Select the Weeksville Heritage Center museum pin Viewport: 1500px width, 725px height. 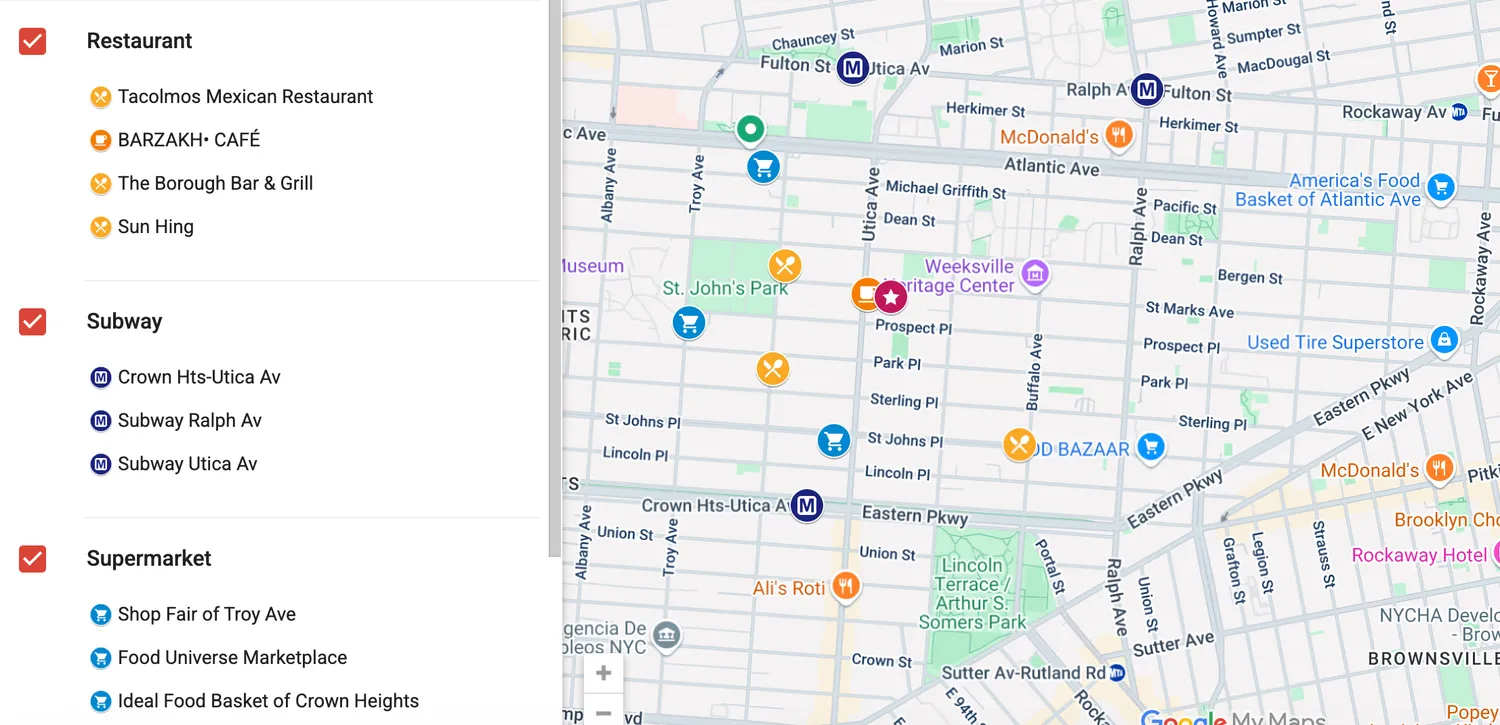pos(1035,273)
